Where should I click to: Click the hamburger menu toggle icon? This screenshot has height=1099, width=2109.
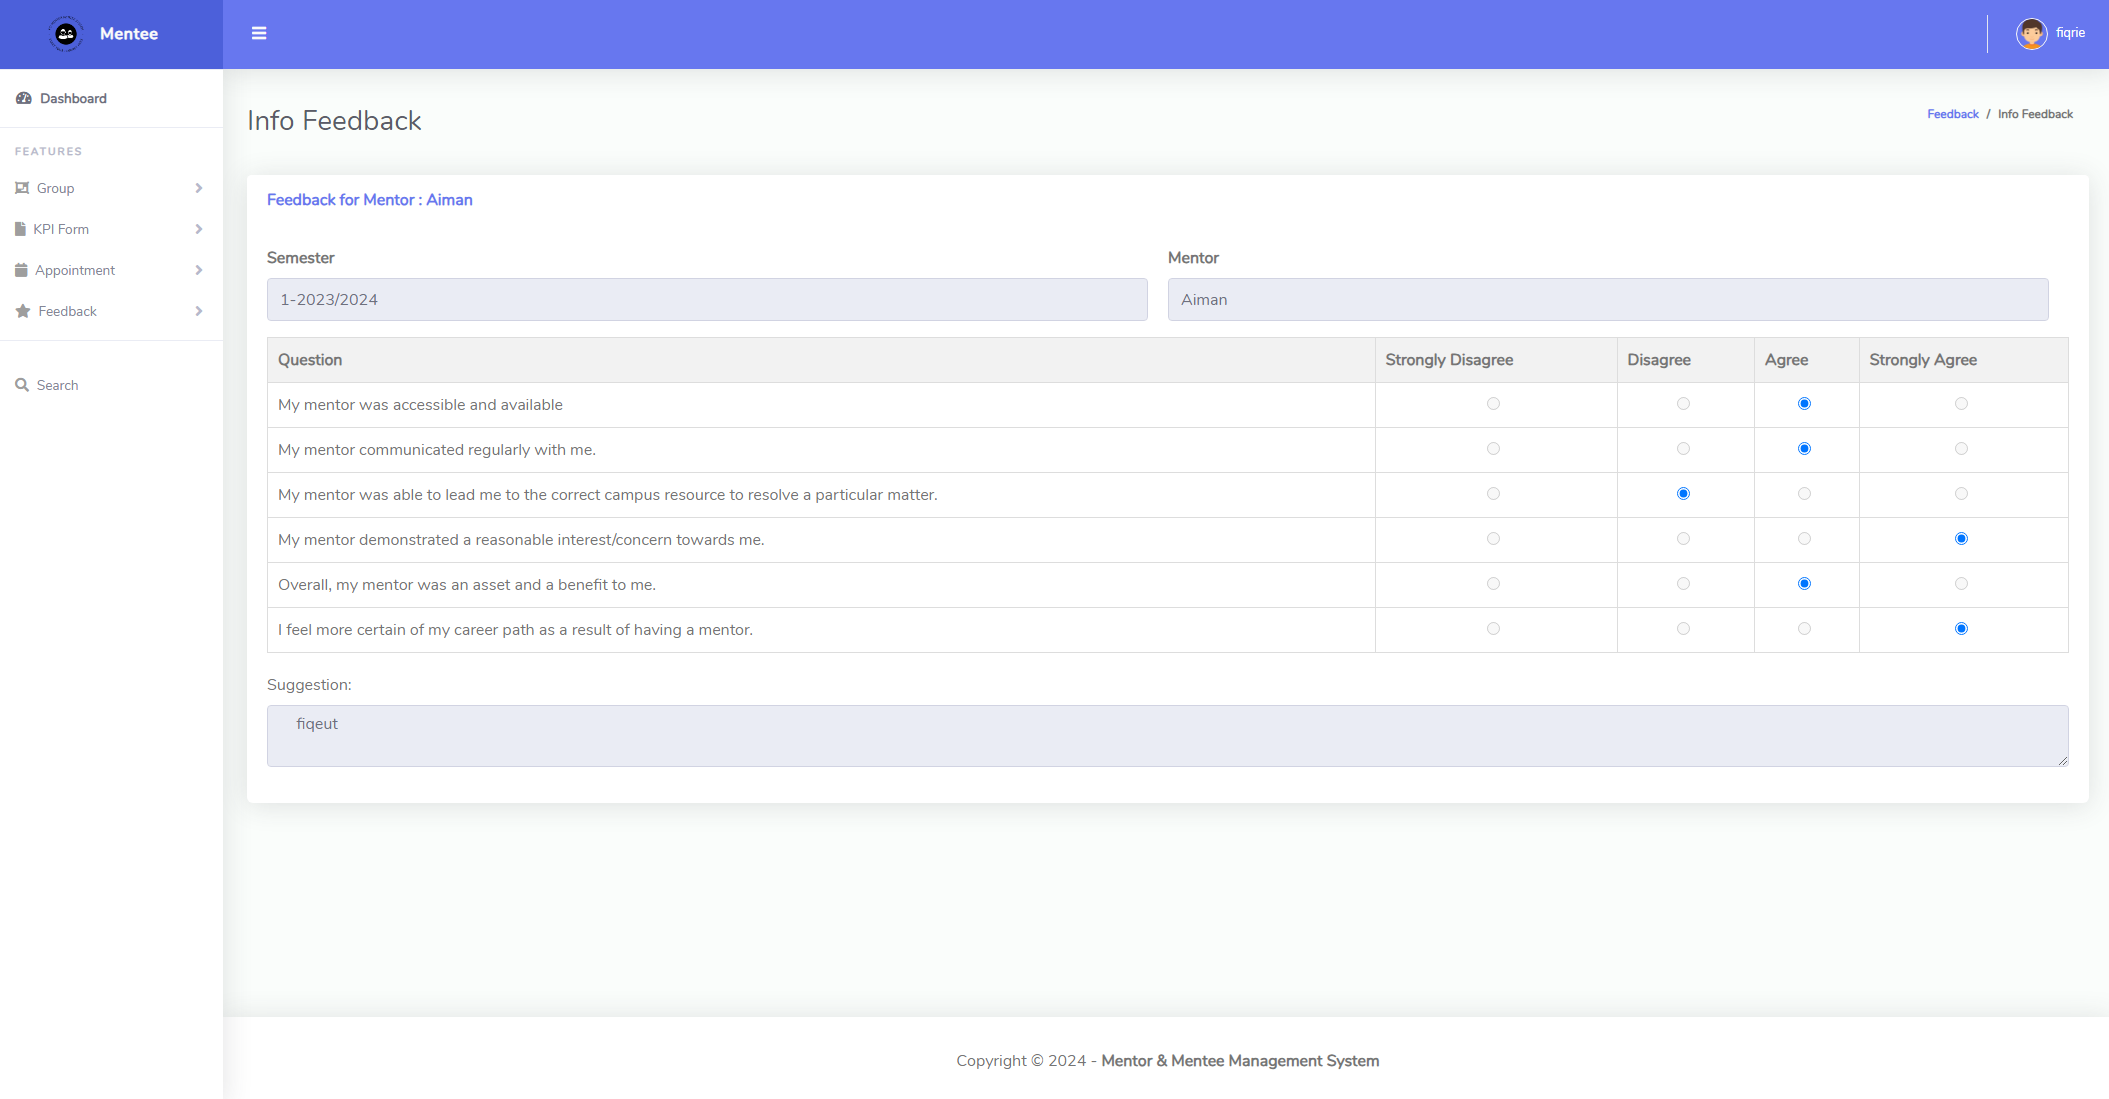click(259, 33)
